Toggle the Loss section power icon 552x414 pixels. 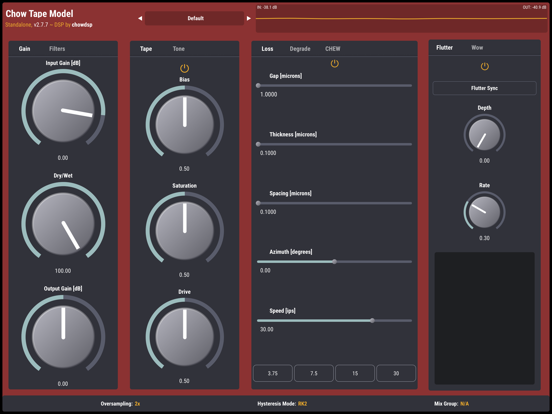point(334,64)
